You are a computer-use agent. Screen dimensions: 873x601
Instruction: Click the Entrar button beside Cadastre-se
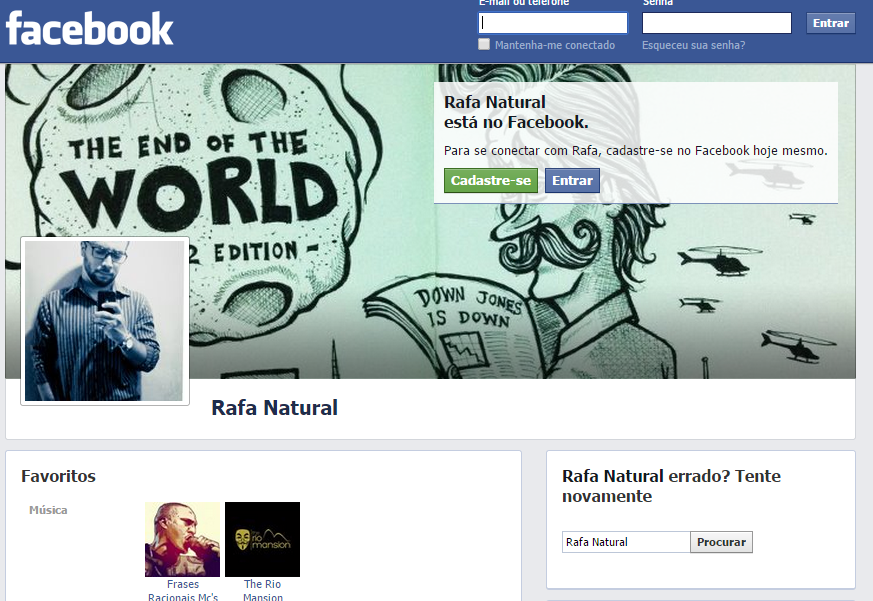point(572,180)
